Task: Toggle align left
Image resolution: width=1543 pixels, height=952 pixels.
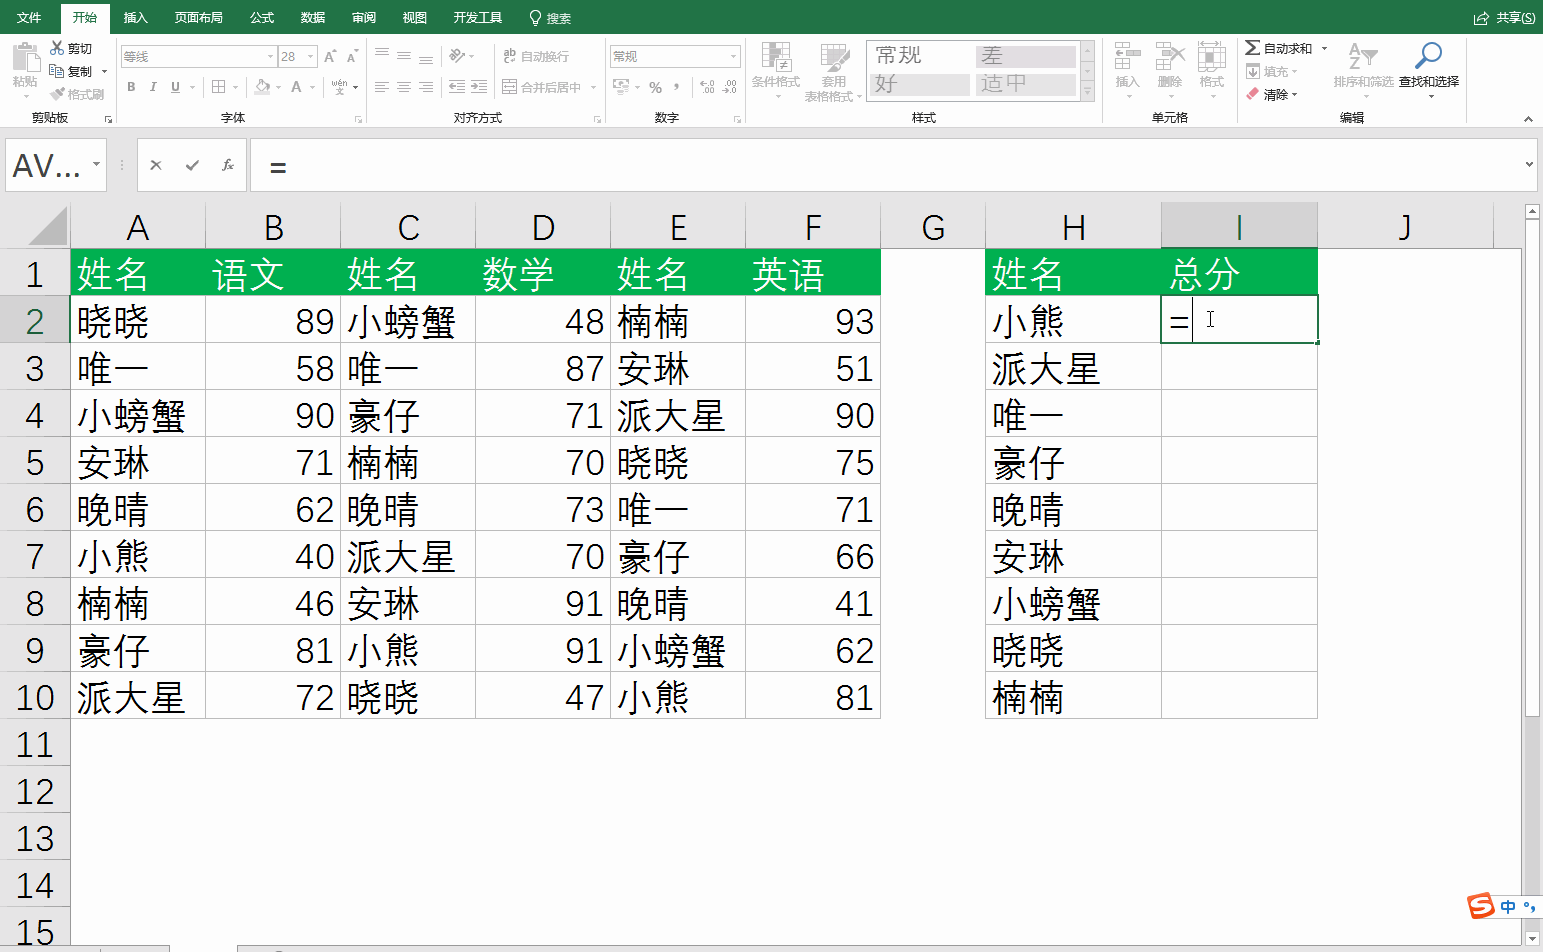Action: pos(382,87)
